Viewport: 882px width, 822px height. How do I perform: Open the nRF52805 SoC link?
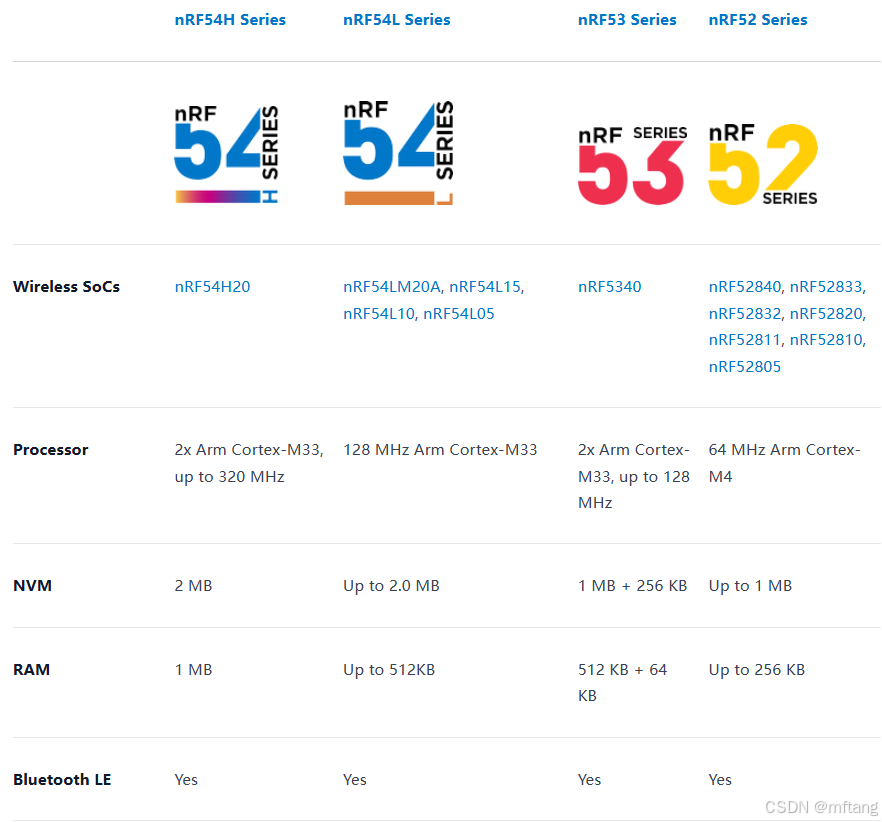pos(745,367)
